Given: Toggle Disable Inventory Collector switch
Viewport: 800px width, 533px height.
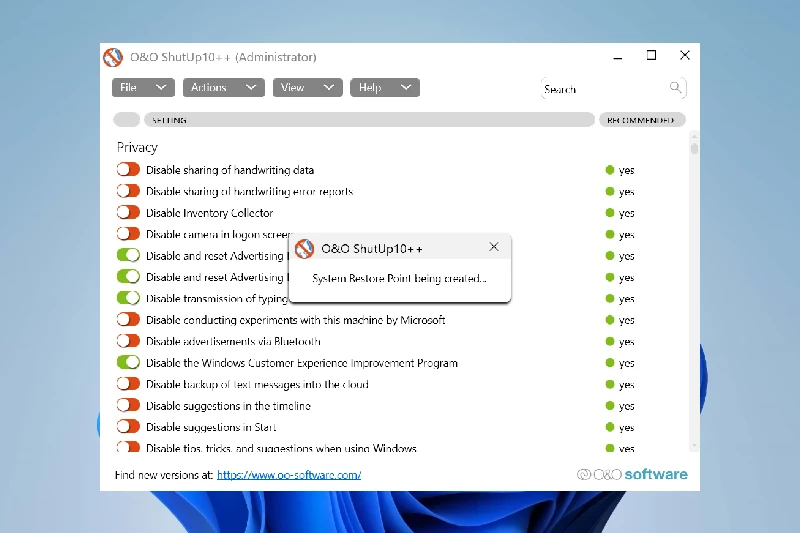Looking at the screenshot, I should tap(128, 213).
